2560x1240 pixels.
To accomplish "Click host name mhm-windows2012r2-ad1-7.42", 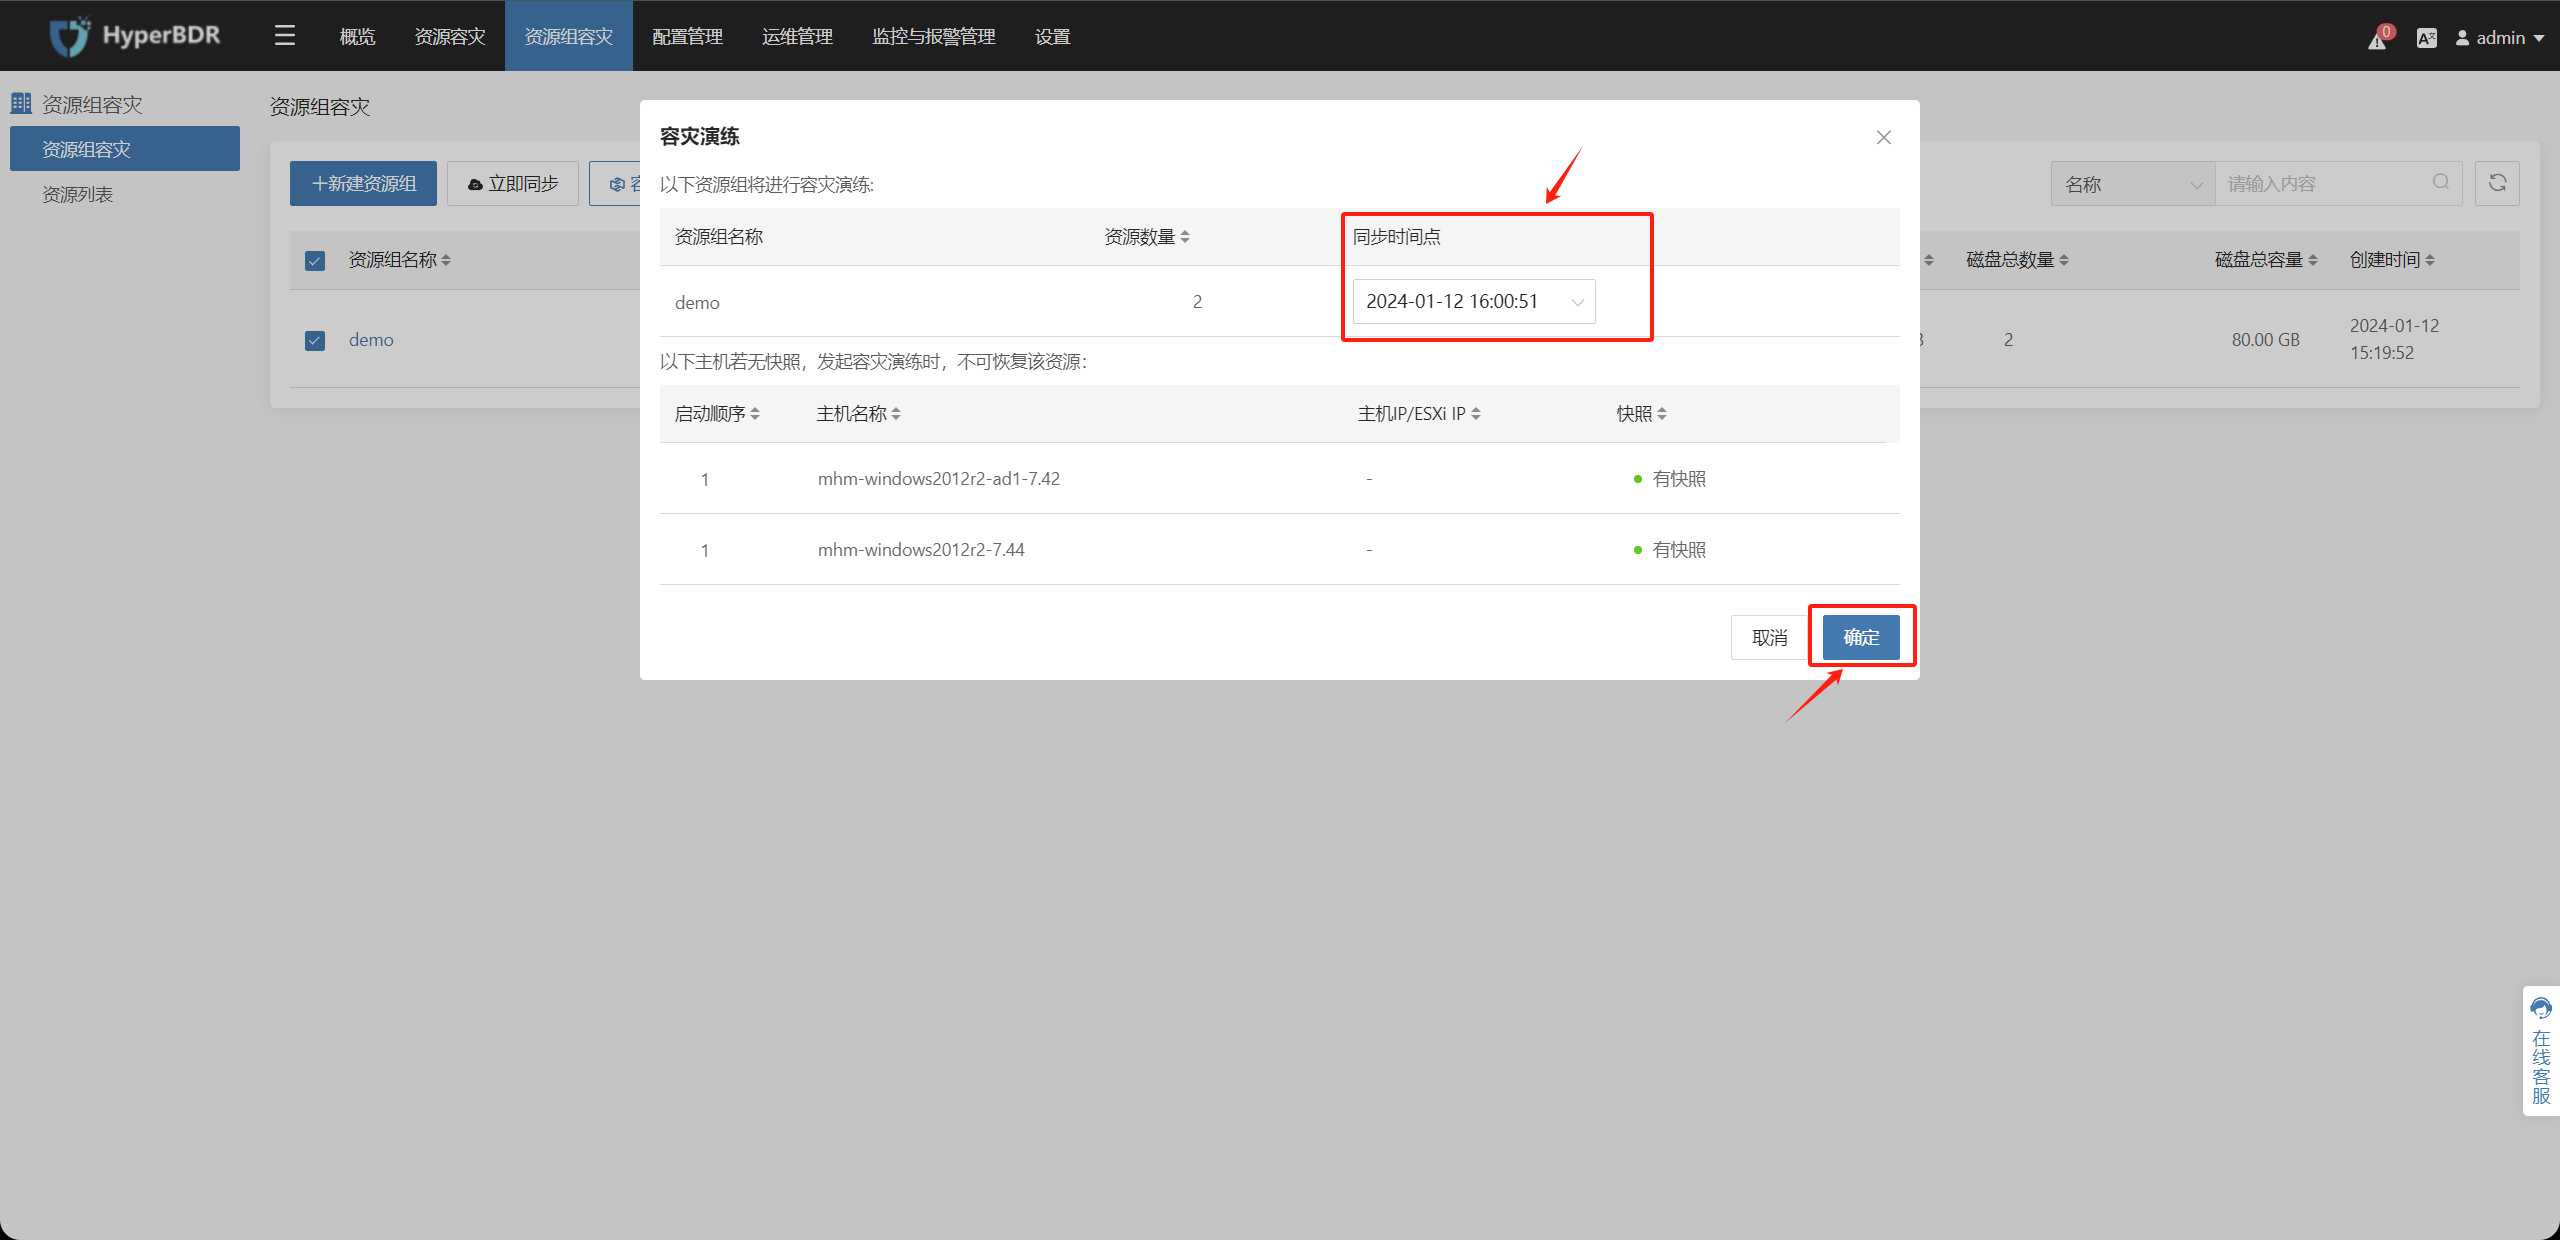I will 938,479.
